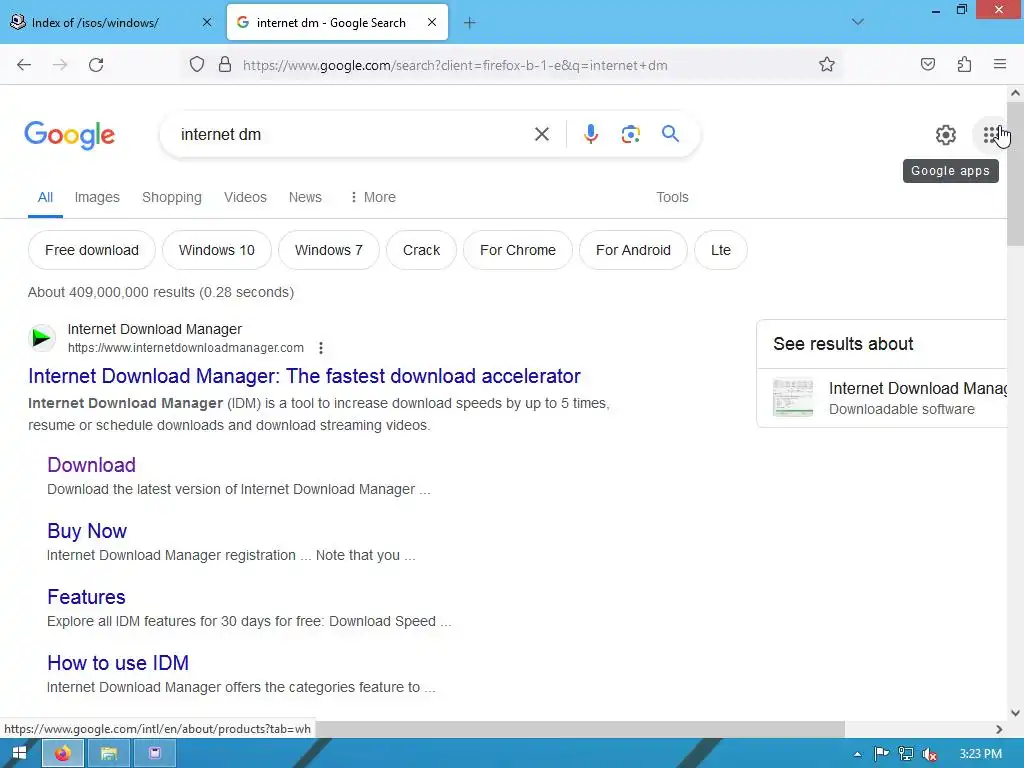The image size is (1024, 768).
Task: Close the internet dm Google Search tab
Action: (x=432, y=22)
